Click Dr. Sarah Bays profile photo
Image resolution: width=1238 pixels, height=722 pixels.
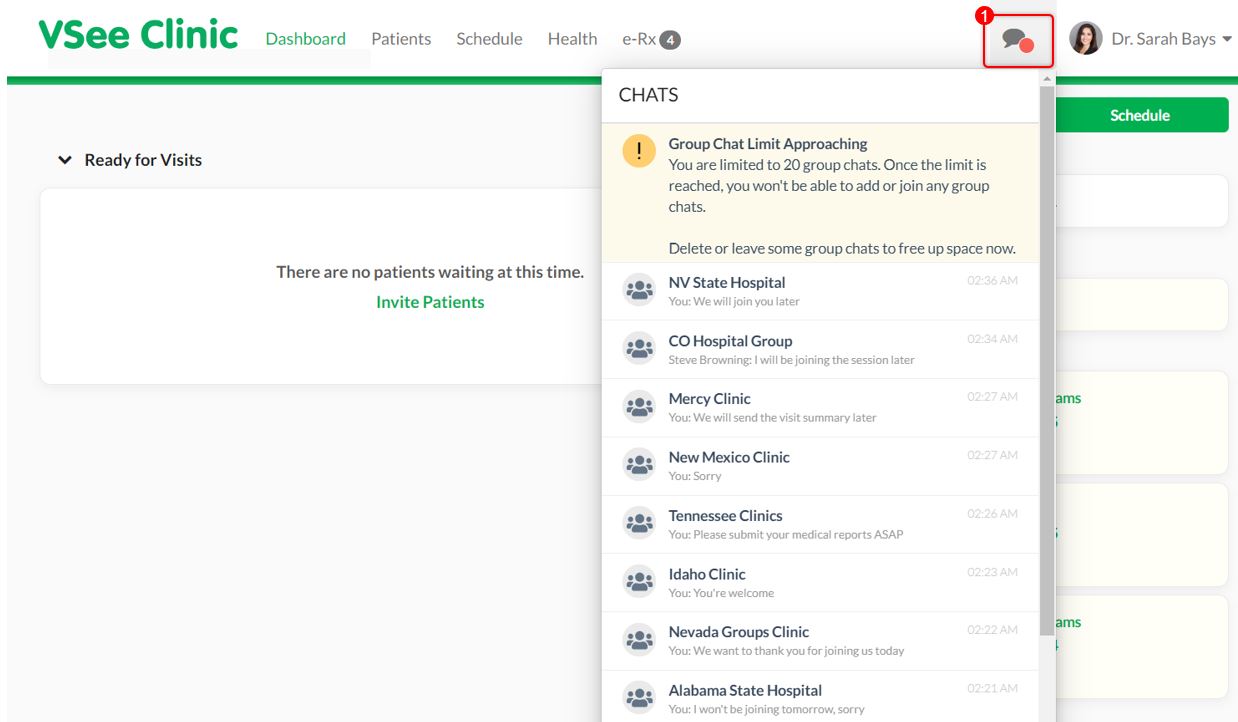click(1086, 39)
